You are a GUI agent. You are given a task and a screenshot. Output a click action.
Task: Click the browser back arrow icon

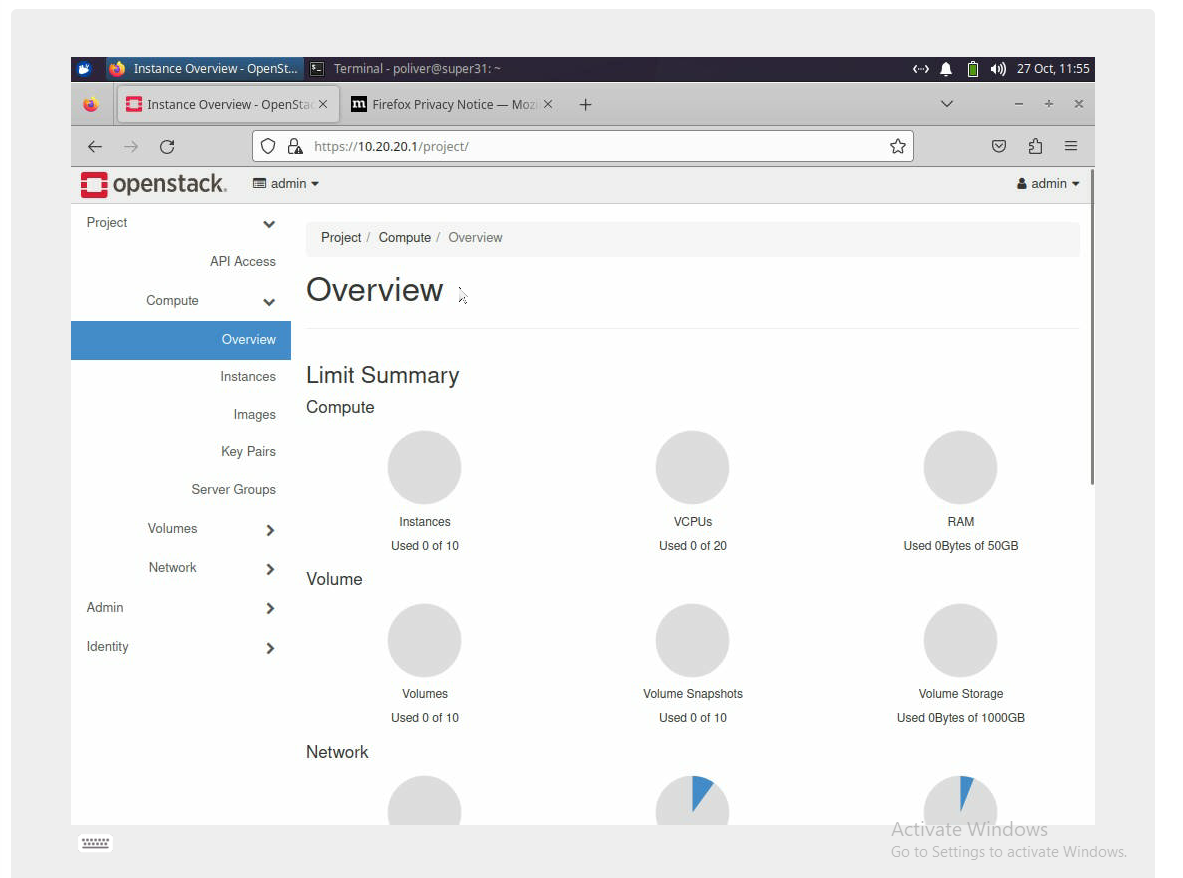click(x=95, y=147)
